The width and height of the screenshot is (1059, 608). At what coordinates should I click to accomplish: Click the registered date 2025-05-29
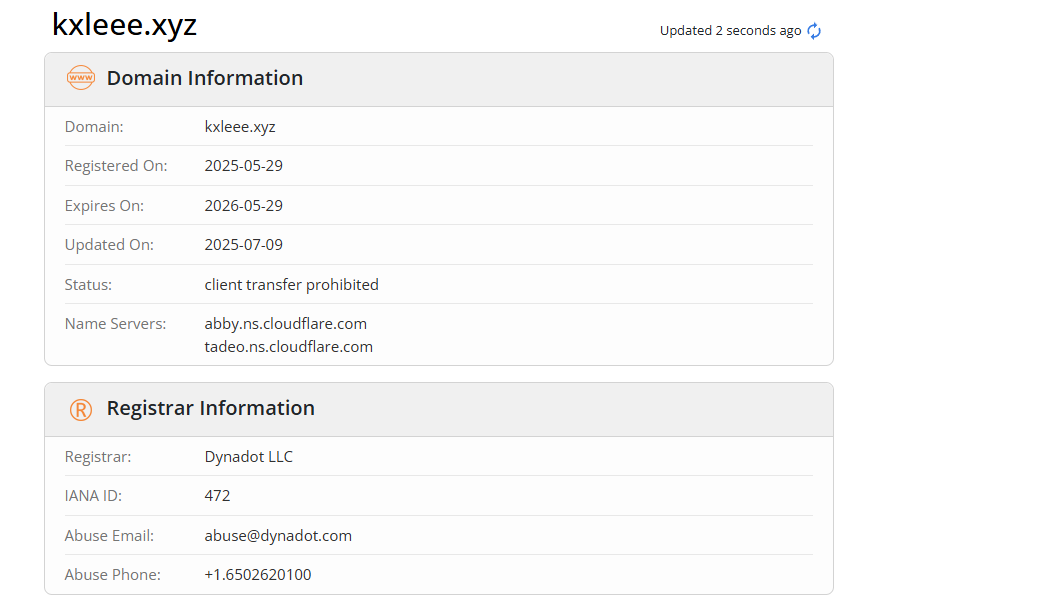point(244,166)
